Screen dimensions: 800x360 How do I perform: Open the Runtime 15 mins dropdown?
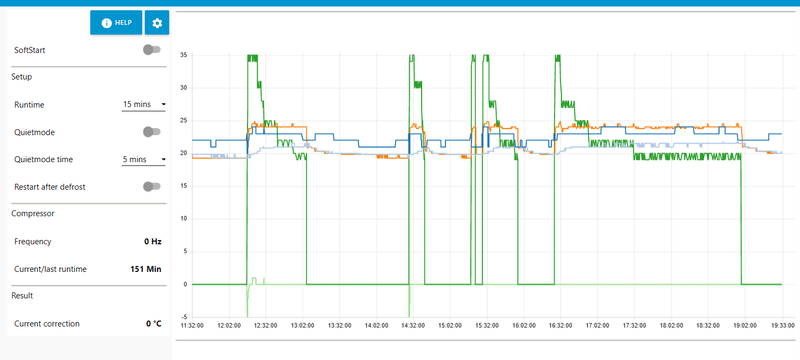click(x=144, y=105)
